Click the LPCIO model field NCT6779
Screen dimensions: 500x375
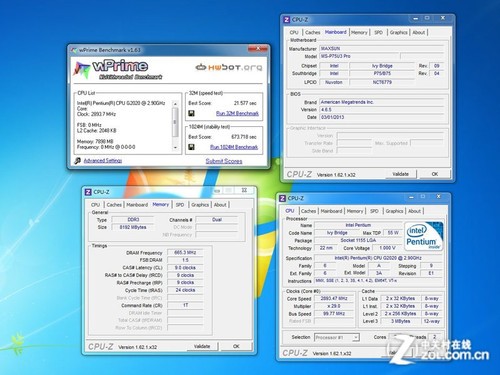[382, 82]
